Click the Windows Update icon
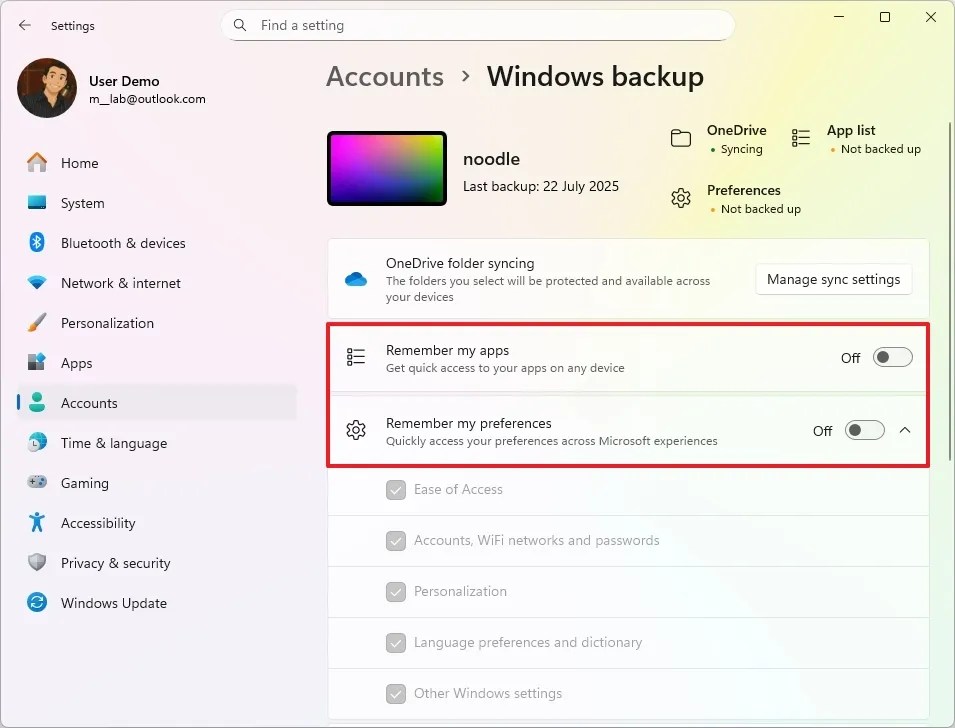 (x=35, y=603)
